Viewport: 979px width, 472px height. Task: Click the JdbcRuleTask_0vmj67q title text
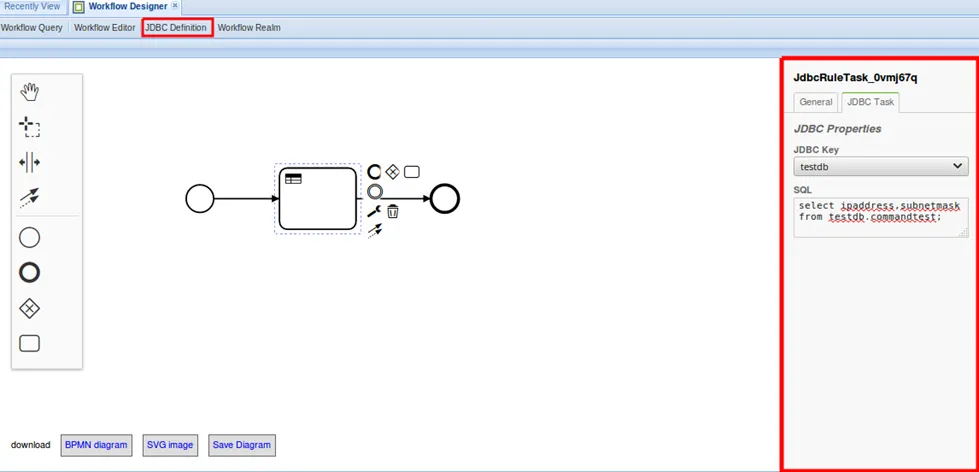pyautogui.click(x=855, y=77)
